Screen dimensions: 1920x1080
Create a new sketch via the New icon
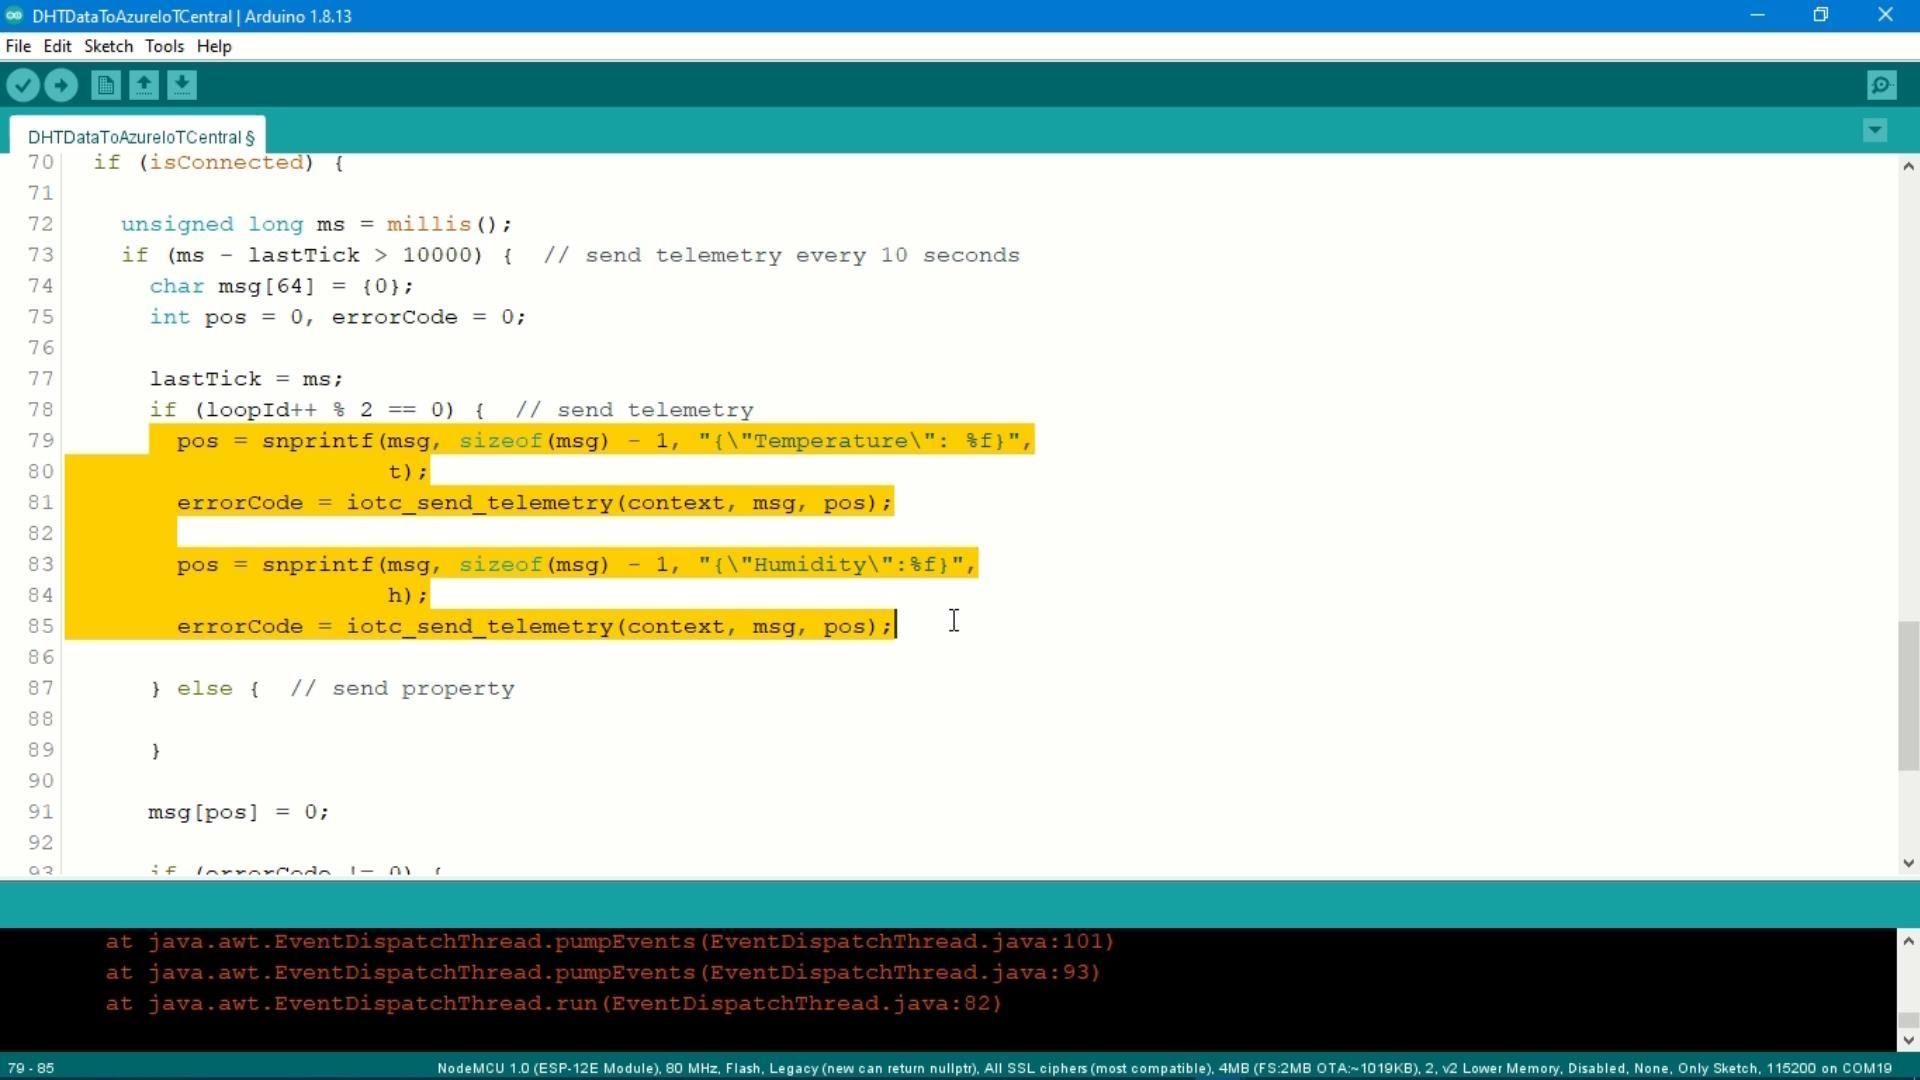tap(104, 85)
